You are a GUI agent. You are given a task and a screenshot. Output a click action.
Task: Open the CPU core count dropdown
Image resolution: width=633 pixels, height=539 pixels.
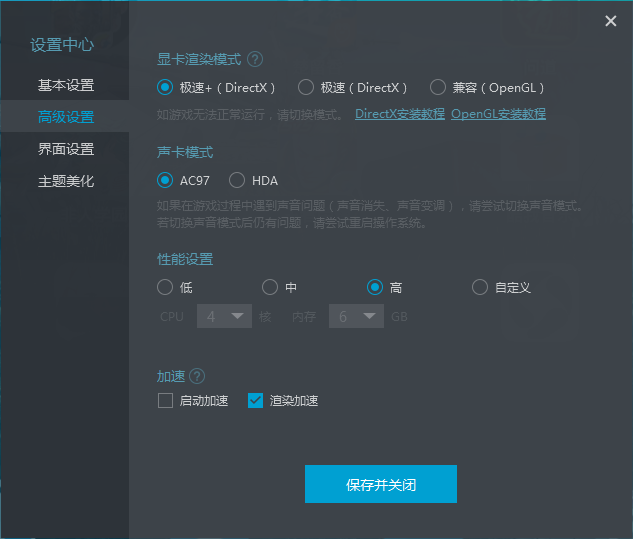224,316
